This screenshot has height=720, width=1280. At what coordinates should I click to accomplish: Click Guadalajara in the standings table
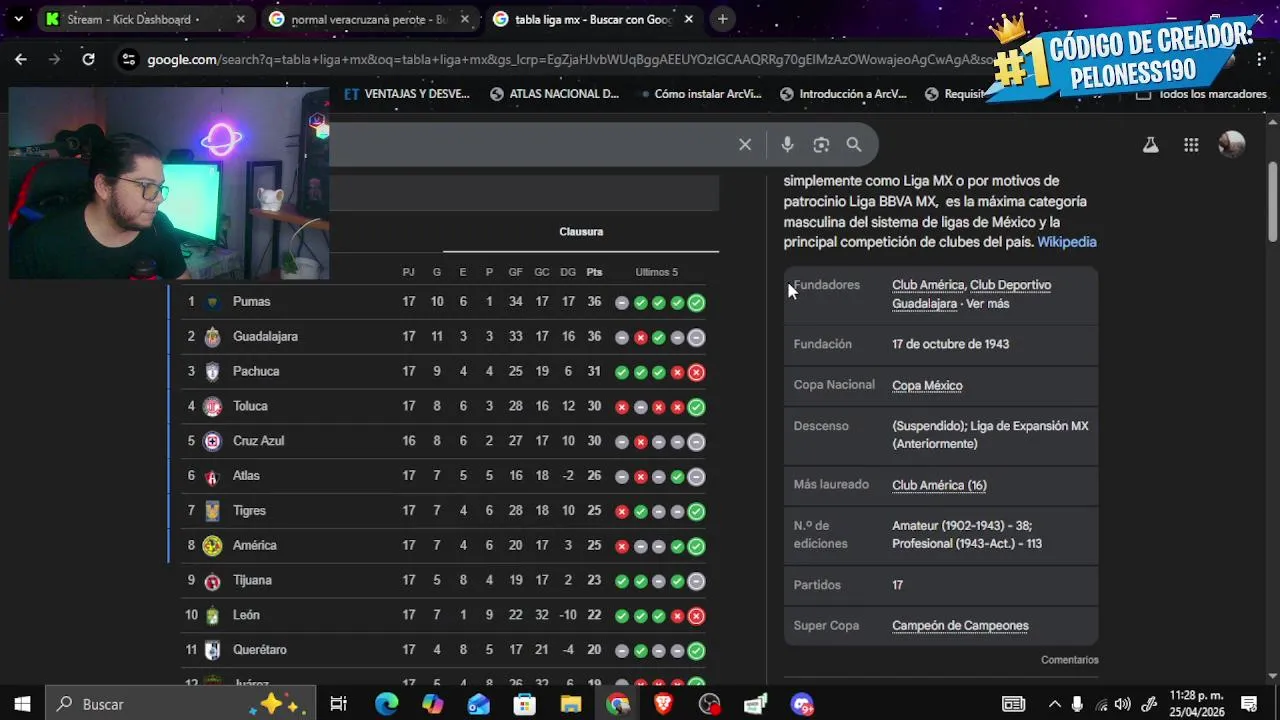tap(265, 337)
